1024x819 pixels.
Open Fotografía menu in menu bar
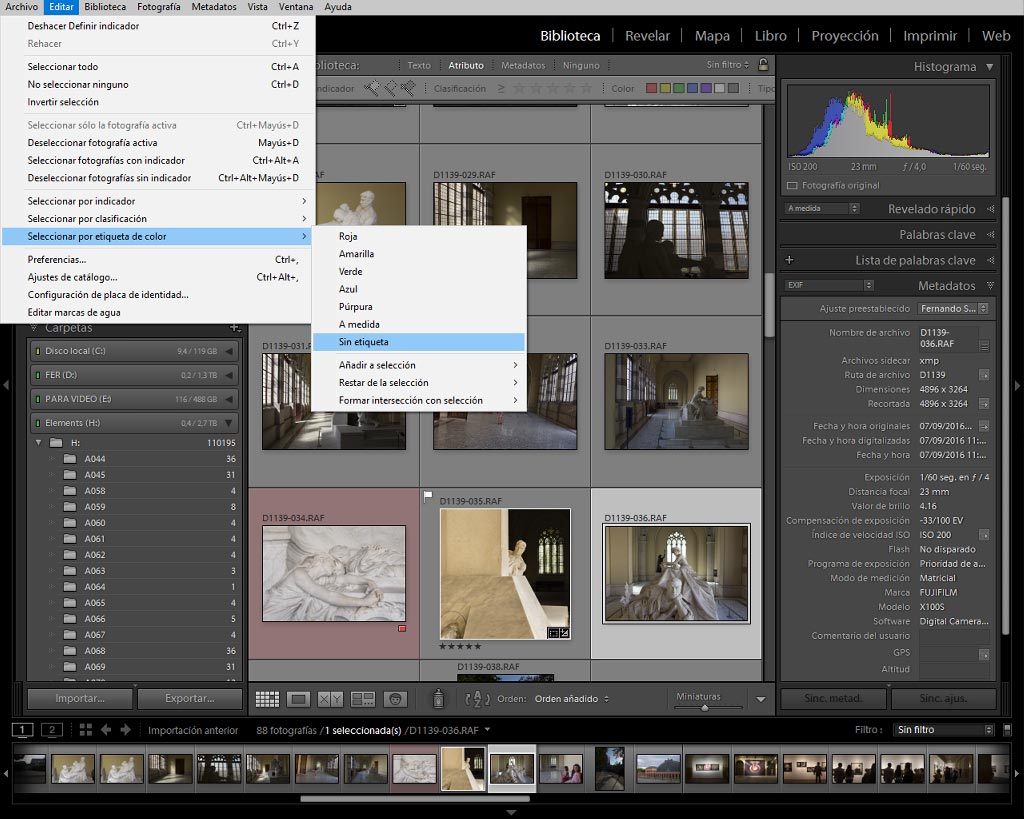[x=158, y=7]
